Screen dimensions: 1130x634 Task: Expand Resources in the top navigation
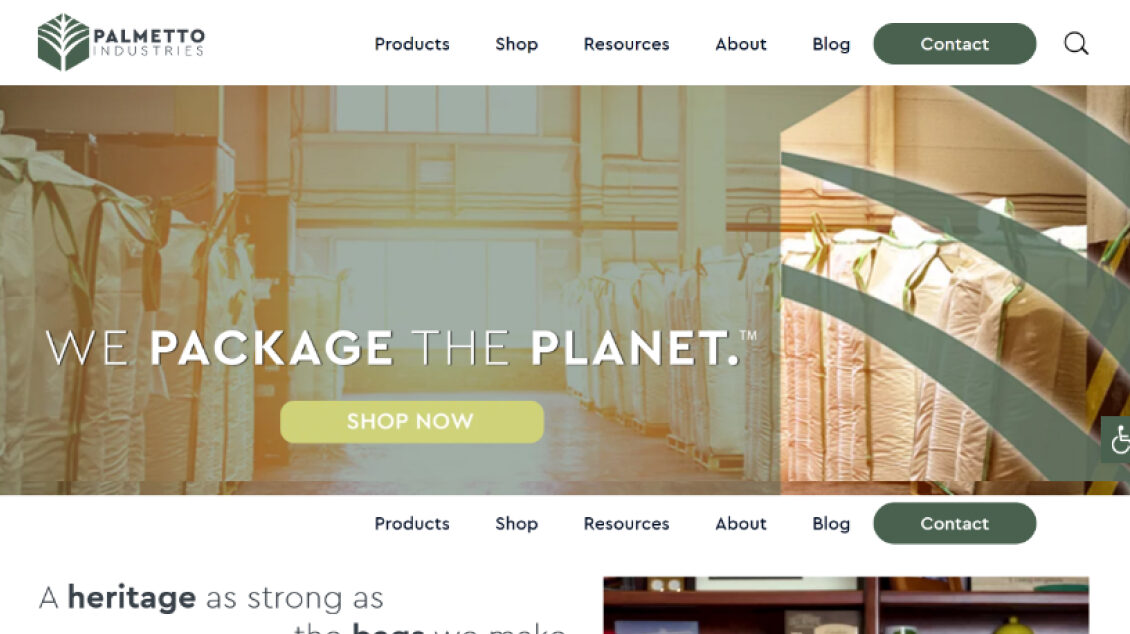[x=626, y=44]
